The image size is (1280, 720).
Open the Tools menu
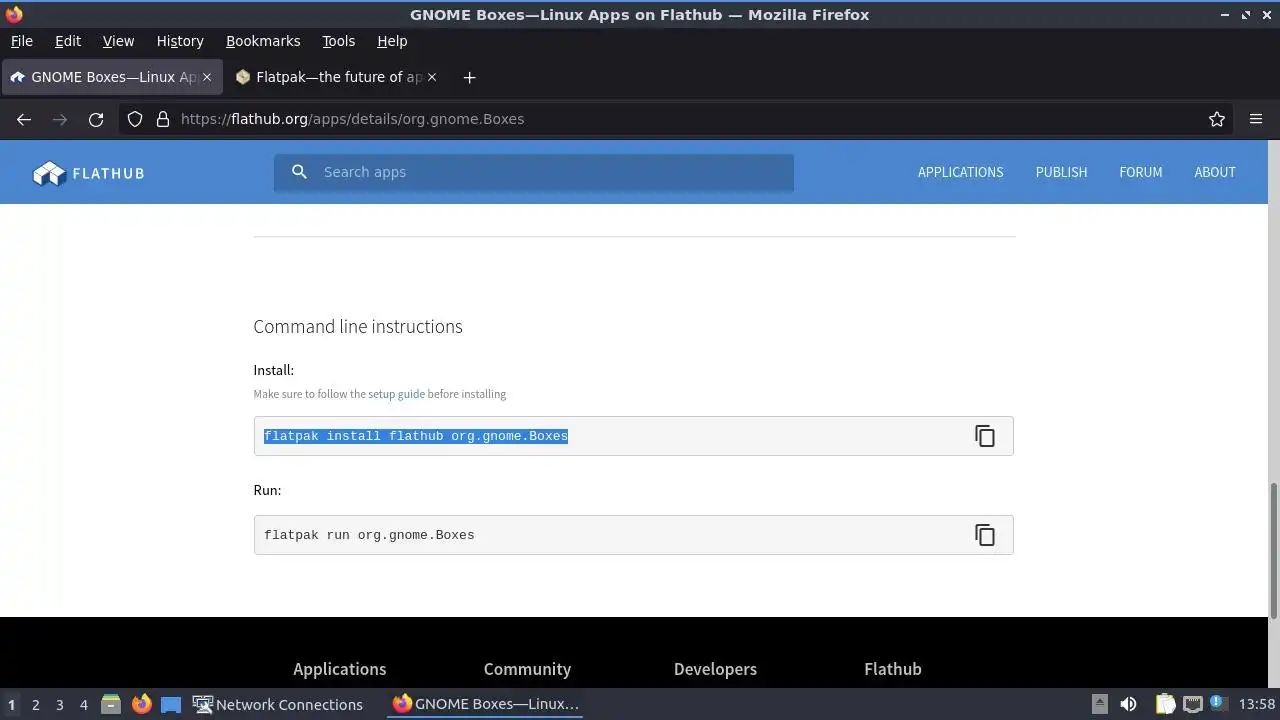[338, 41]
